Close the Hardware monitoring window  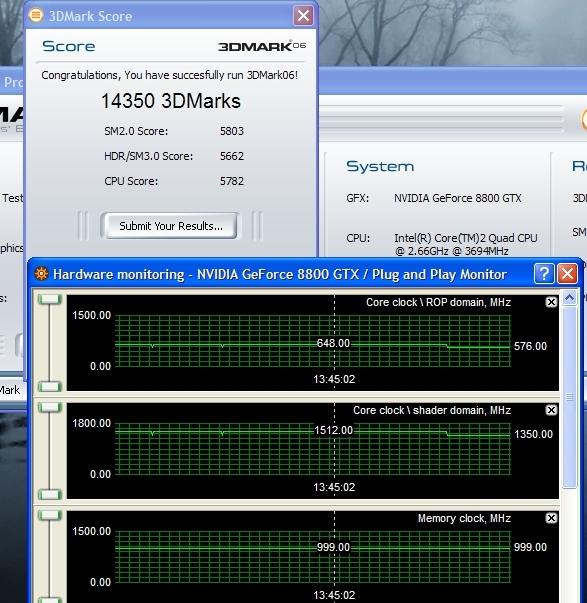pyautogui.click(x=567, y=274)
